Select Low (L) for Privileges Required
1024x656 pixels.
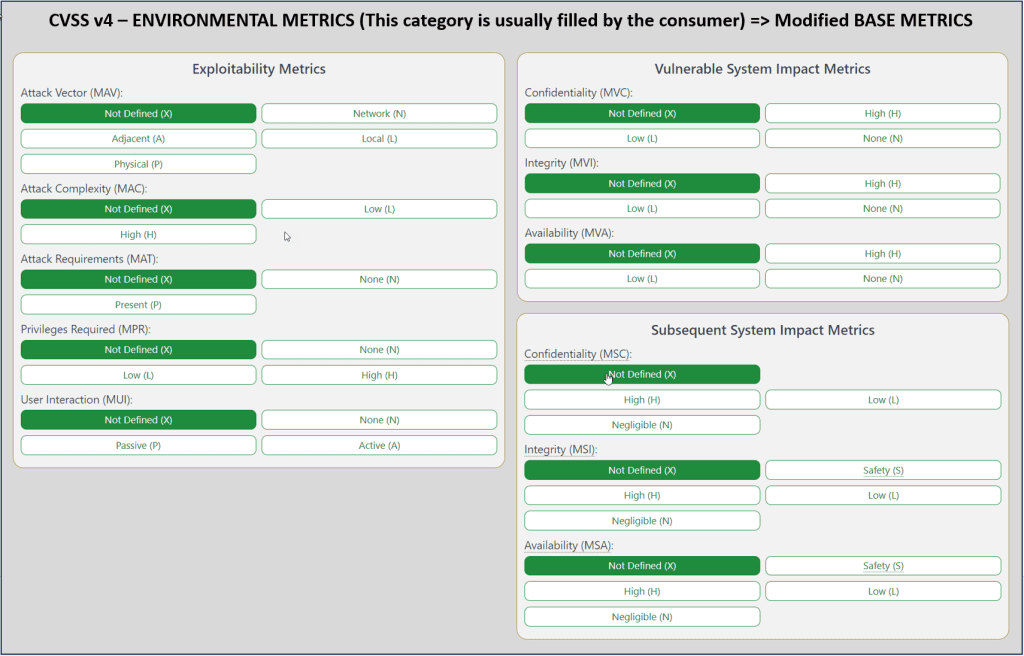click(x=138, y=375)
